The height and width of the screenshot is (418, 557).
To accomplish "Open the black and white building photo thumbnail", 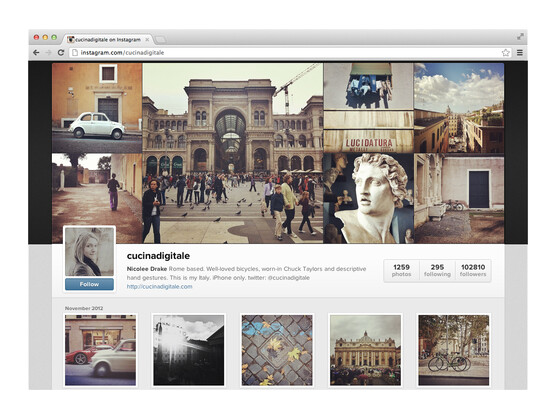I will point(189,350).
